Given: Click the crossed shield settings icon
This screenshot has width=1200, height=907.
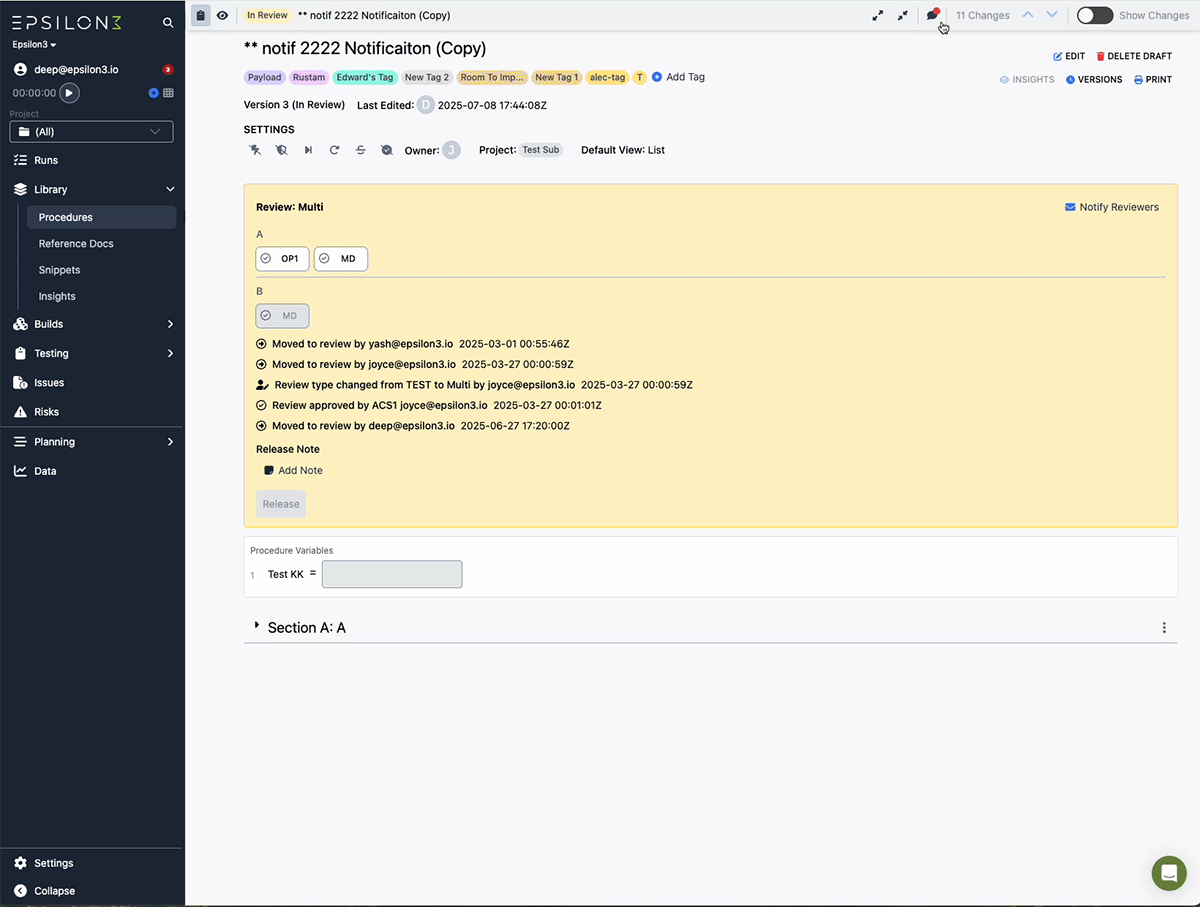Looking at the screenshot, I should point(281,150).
